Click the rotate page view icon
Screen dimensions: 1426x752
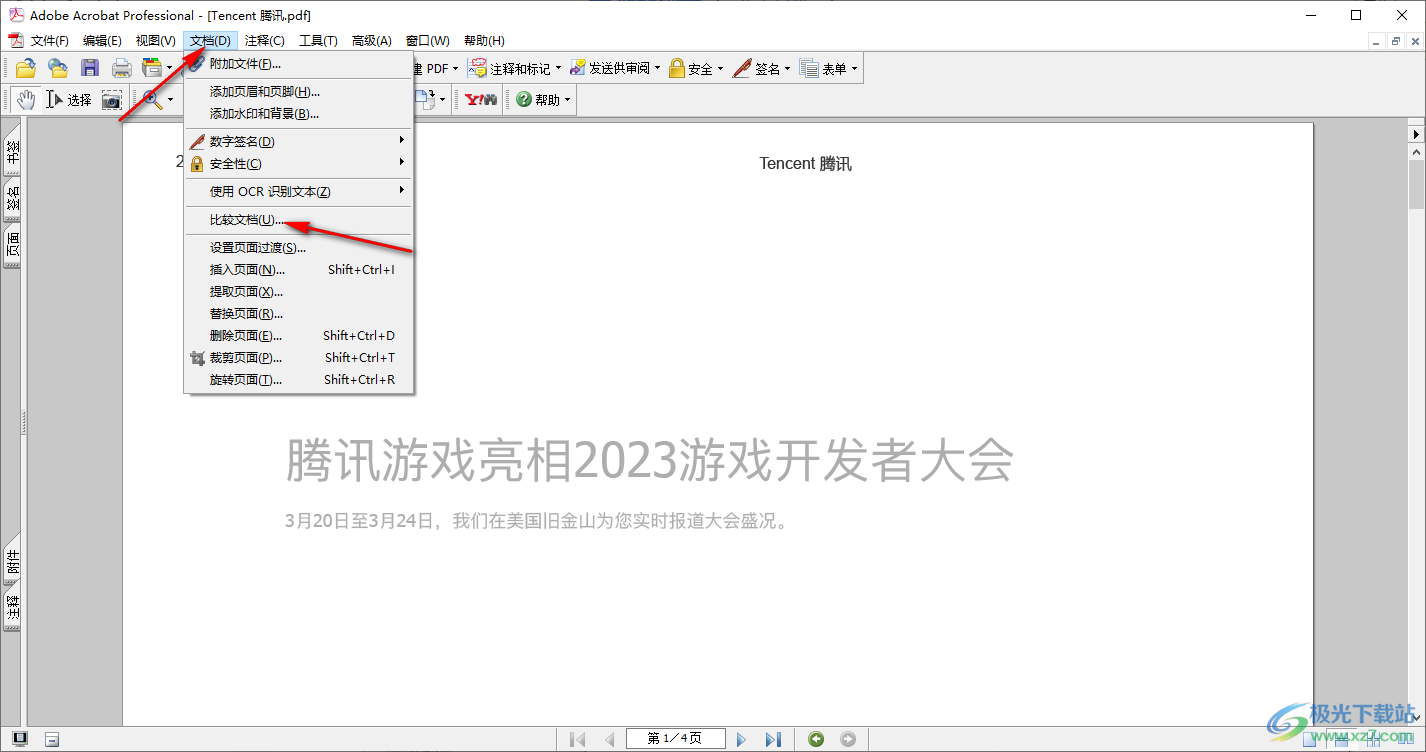tap(426, 99)
